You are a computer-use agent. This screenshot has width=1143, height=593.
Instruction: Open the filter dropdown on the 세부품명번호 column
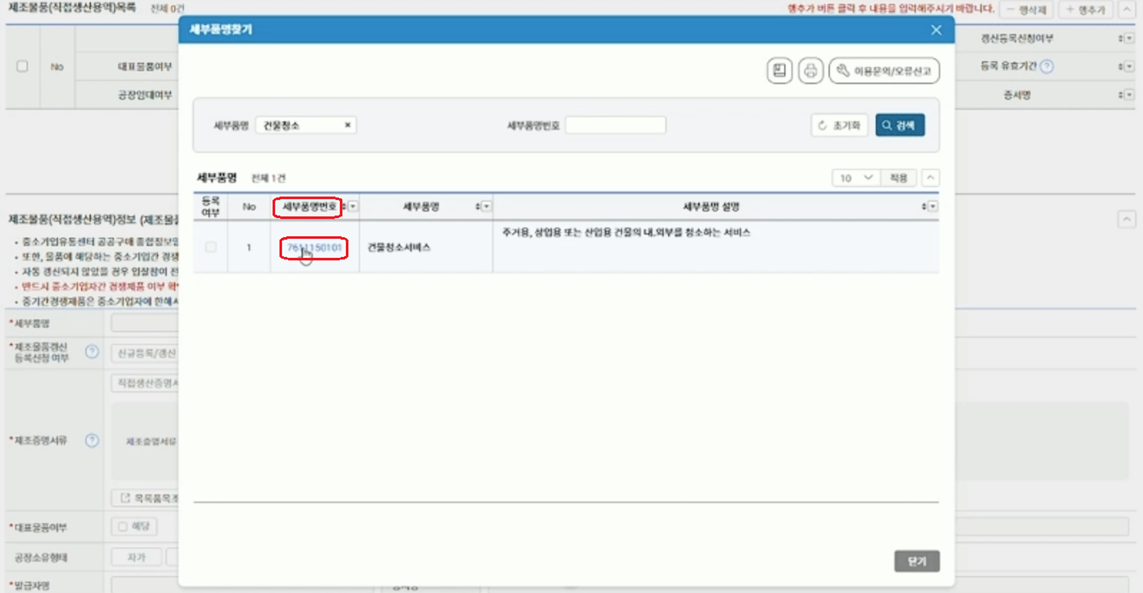click(351, 205)
